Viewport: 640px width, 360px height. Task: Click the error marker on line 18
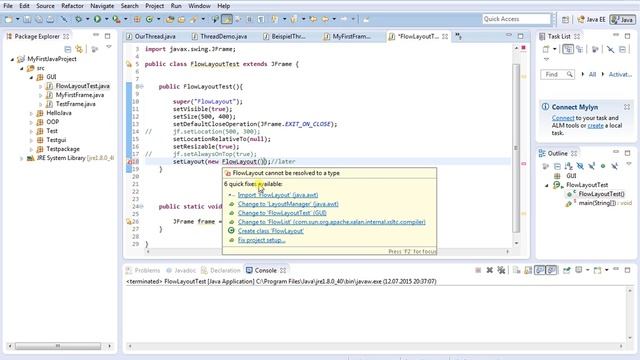(x=129, y=162)
